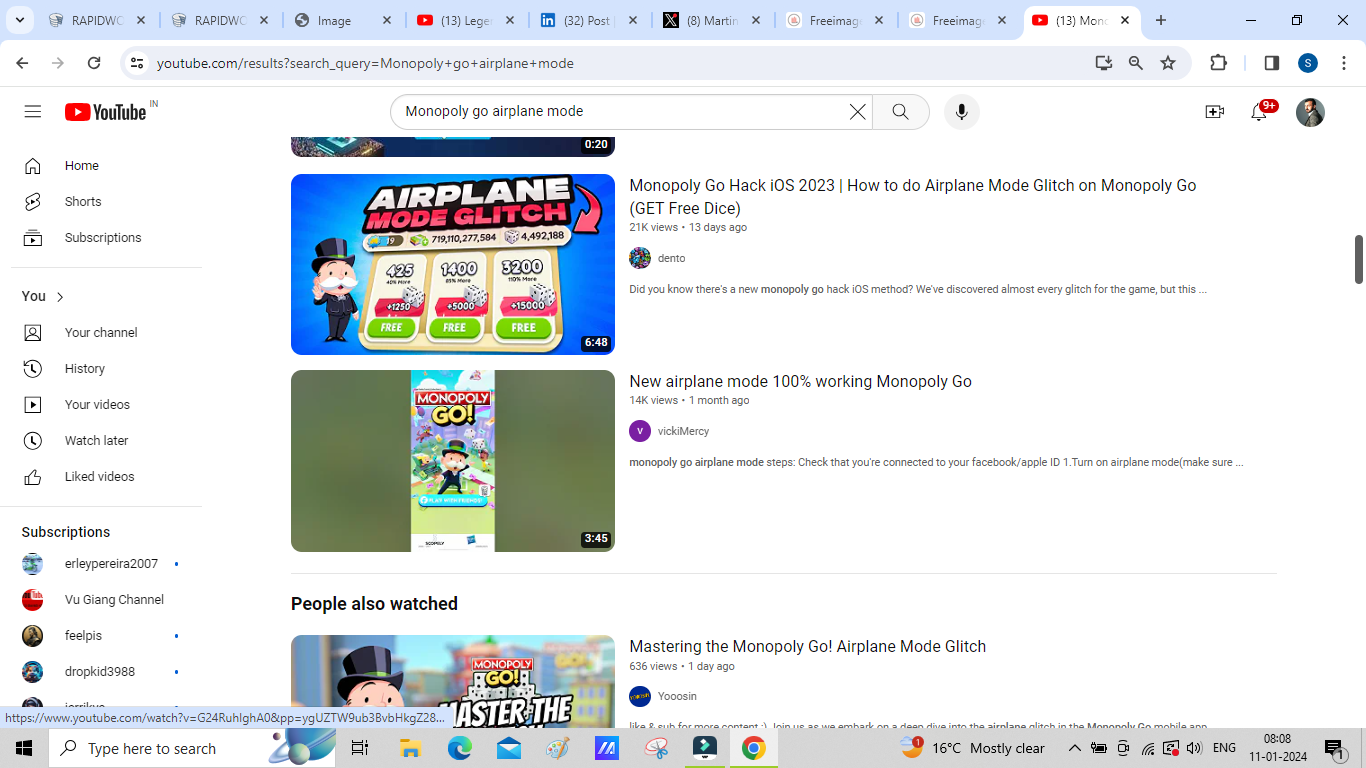This screenshot has width=1366, height=768.
Task: Click the Yooosin channel avatar
Action: coord(640,696)
